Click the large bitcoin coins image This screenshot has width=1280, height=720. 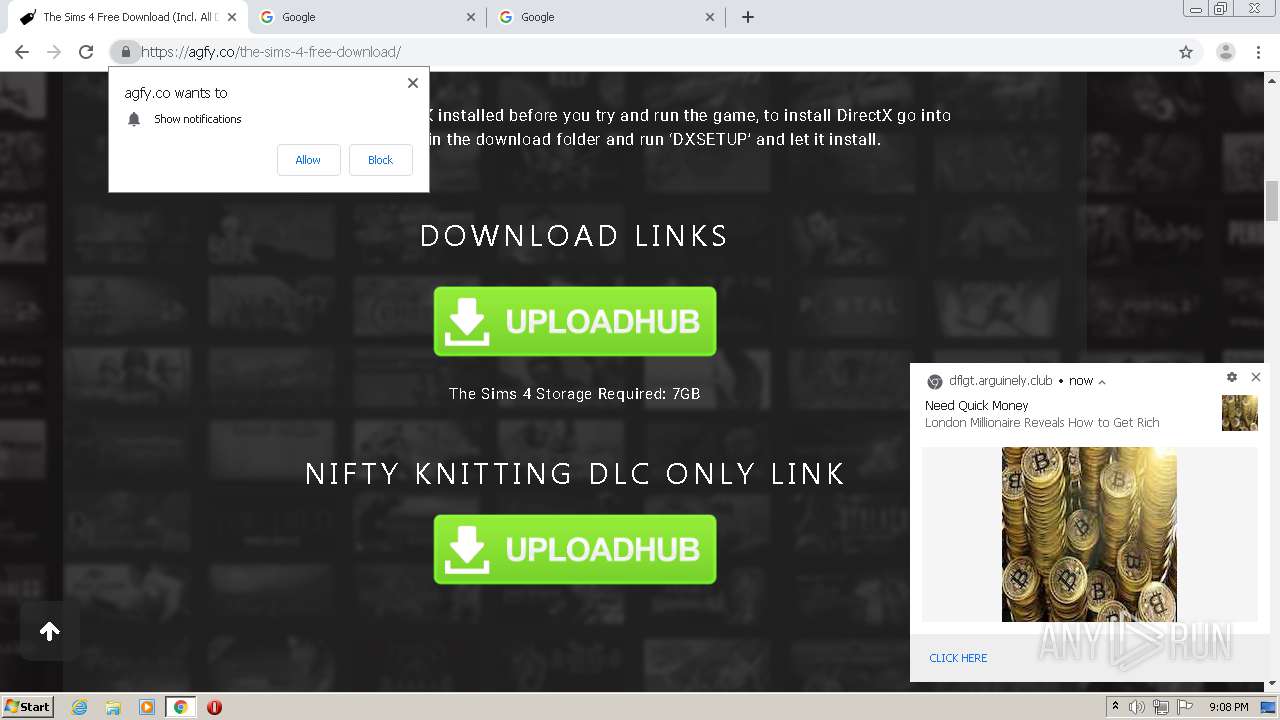pyautogui.click(x=1089, y=534)
